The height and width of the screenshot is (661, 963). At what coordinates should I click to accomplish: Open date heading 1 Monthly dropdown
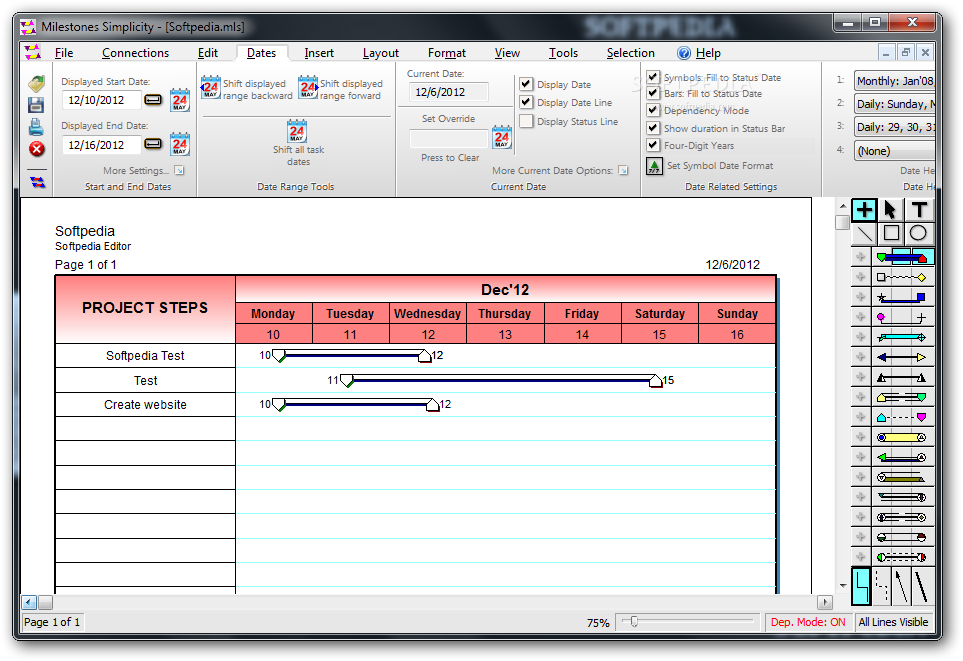(894, 80)
